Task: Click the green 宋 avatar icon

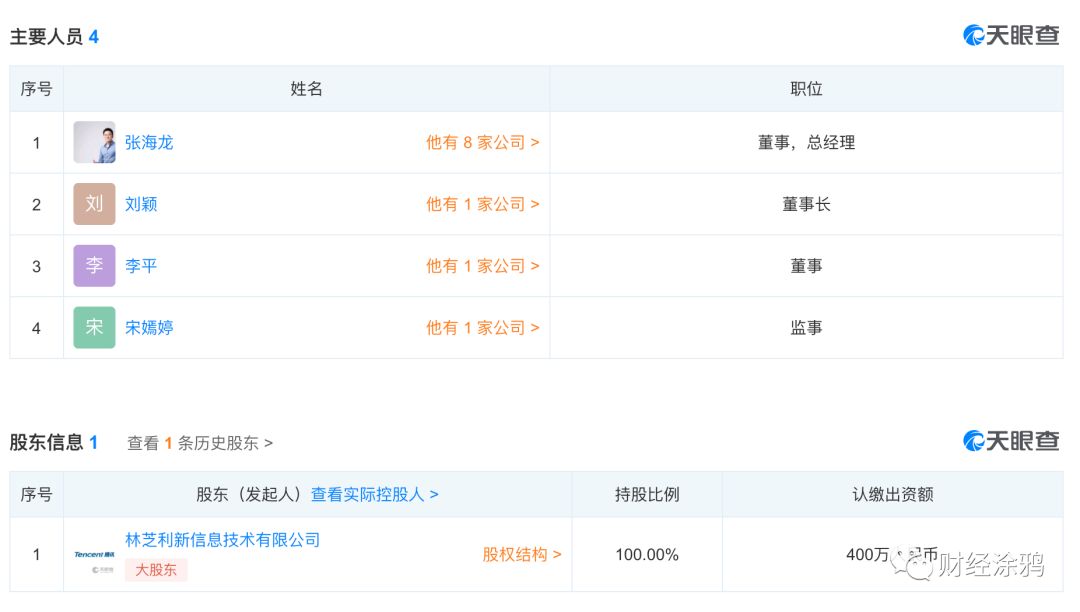Action: pyautogui.click(x=94, y=327)
